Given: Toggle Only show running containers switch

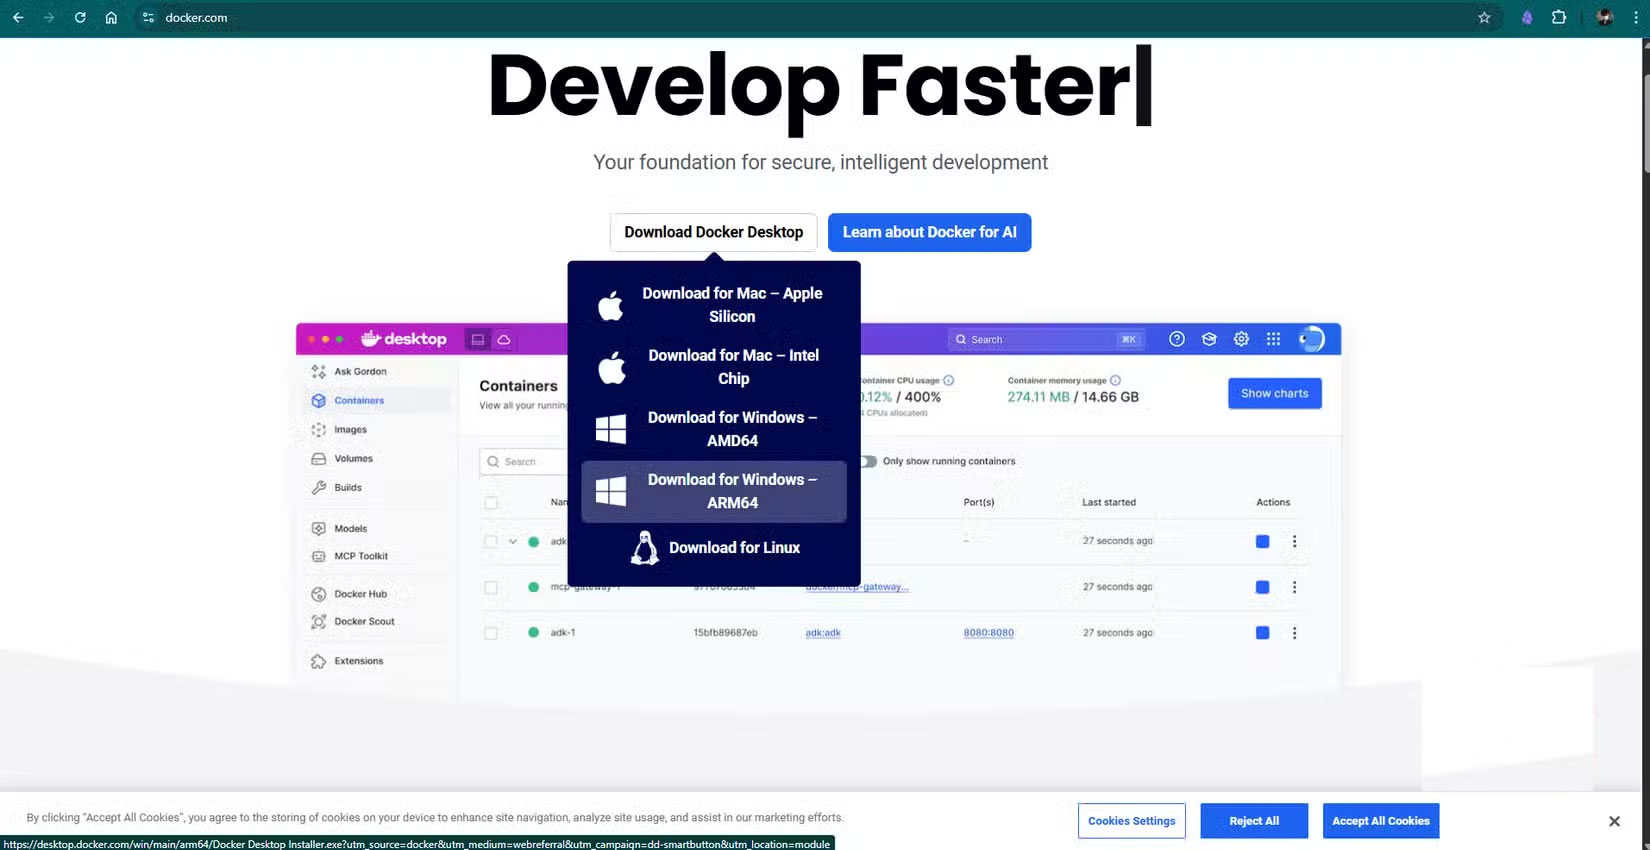Looking at the screenshot, I should 868,461.
